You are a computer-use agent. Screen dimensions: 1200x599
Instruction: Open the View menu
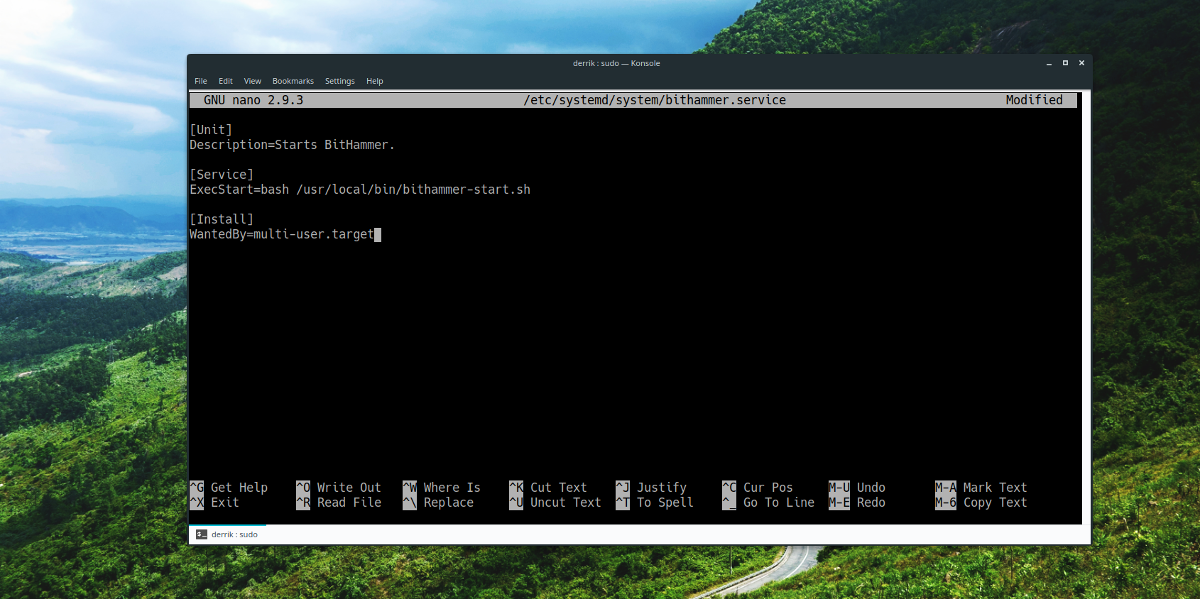click(253, 81)
